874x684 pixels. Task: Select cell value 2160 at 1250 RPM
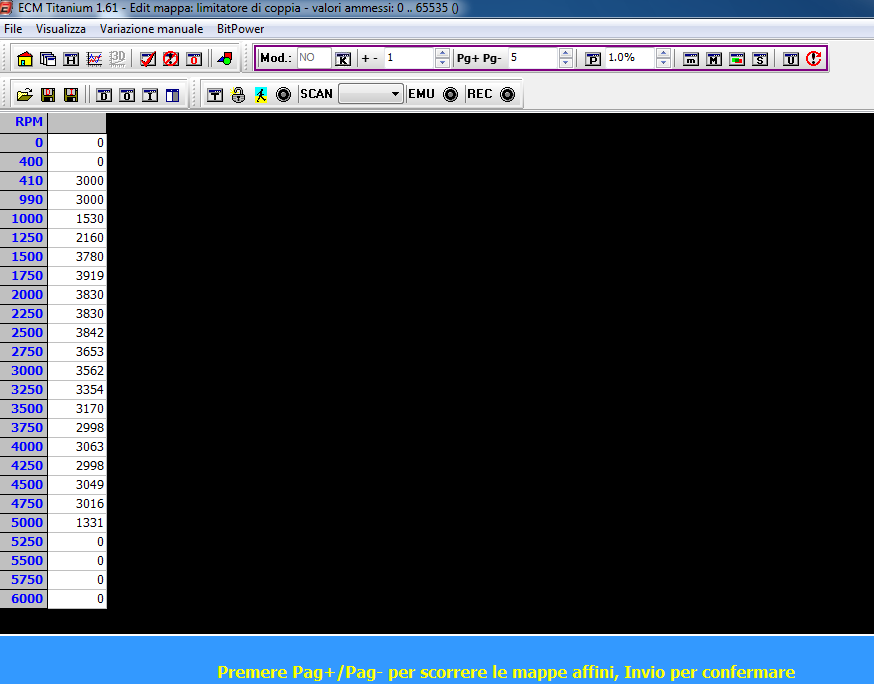pyautogui.click(x=77, y=237)
